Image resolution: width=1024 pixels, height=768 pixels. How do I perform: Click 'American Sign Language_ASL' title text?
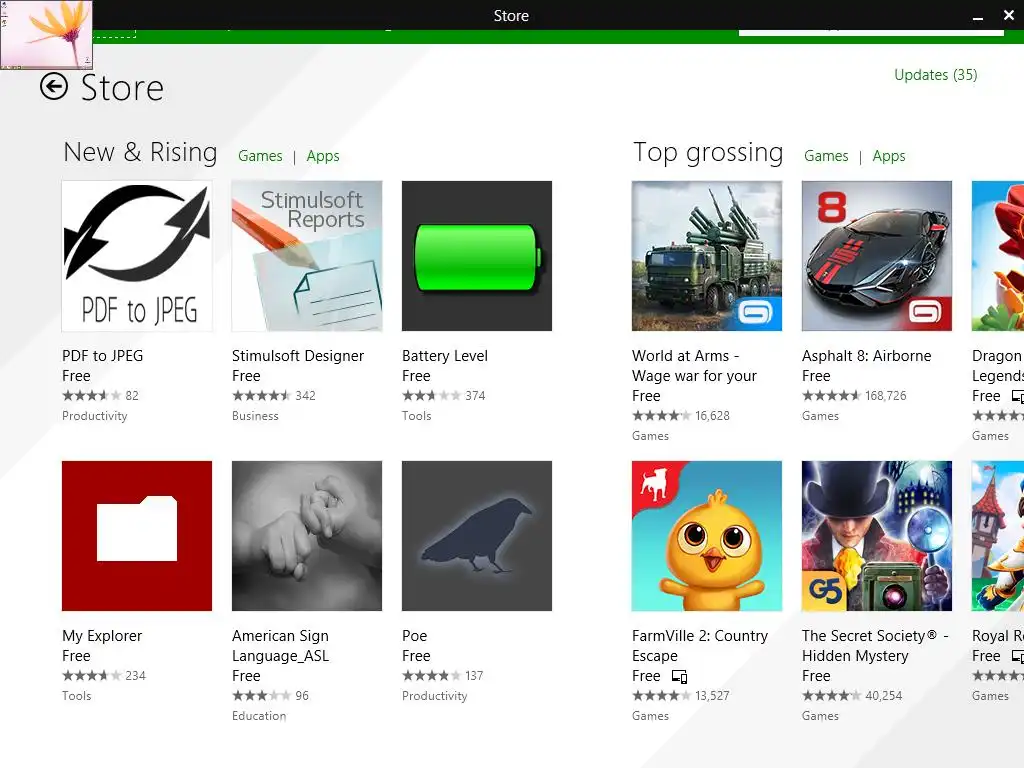click(281, 646)
